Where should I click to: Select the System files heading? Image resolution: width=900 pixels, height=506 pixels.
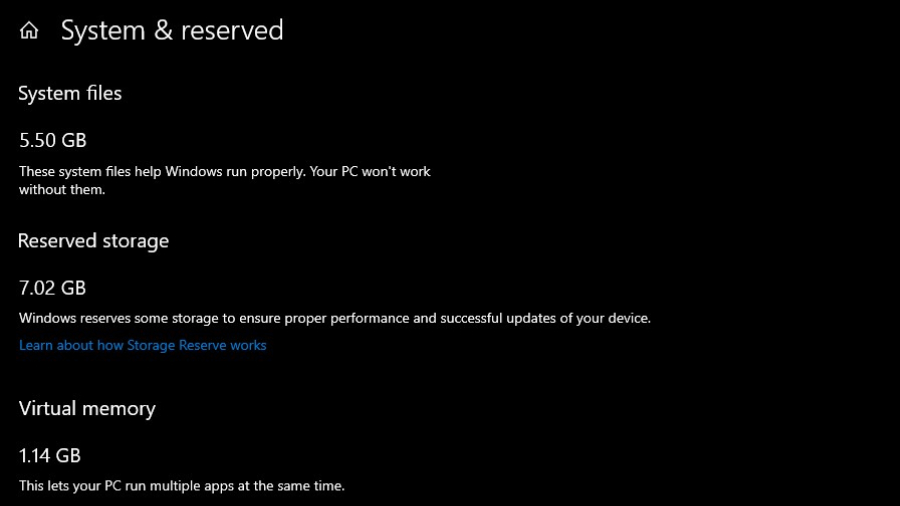(x=70, y=93)
